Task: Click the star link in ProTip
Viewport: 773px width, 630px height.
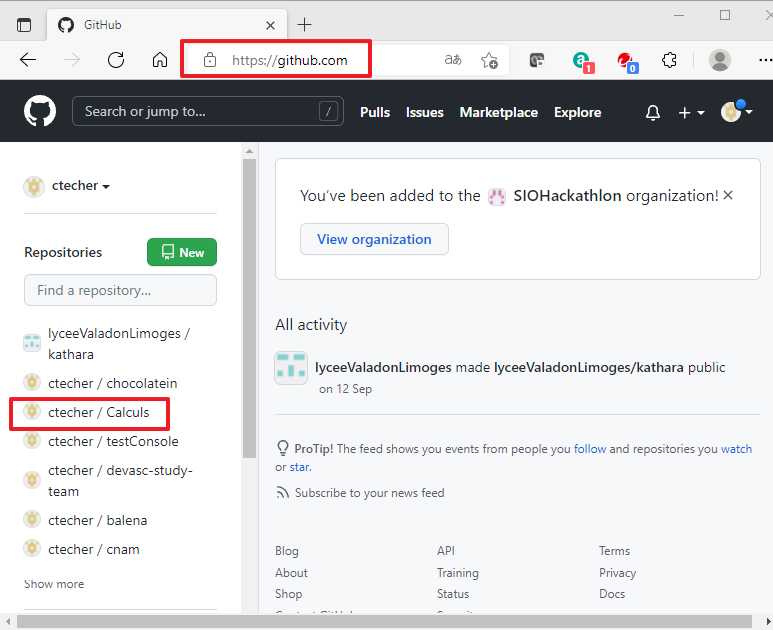Action: click(299, 467)
